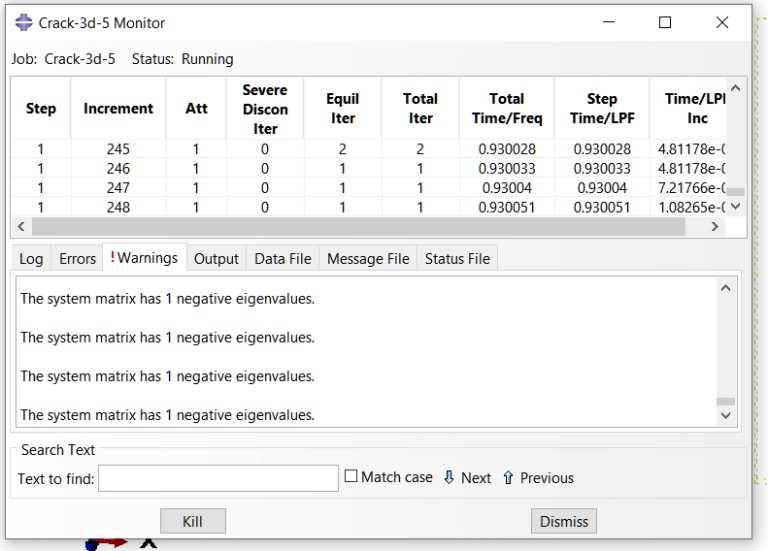This screenshot has height=551, width=768.
Task: Open the Log tab
Action: tap(31, 259)
